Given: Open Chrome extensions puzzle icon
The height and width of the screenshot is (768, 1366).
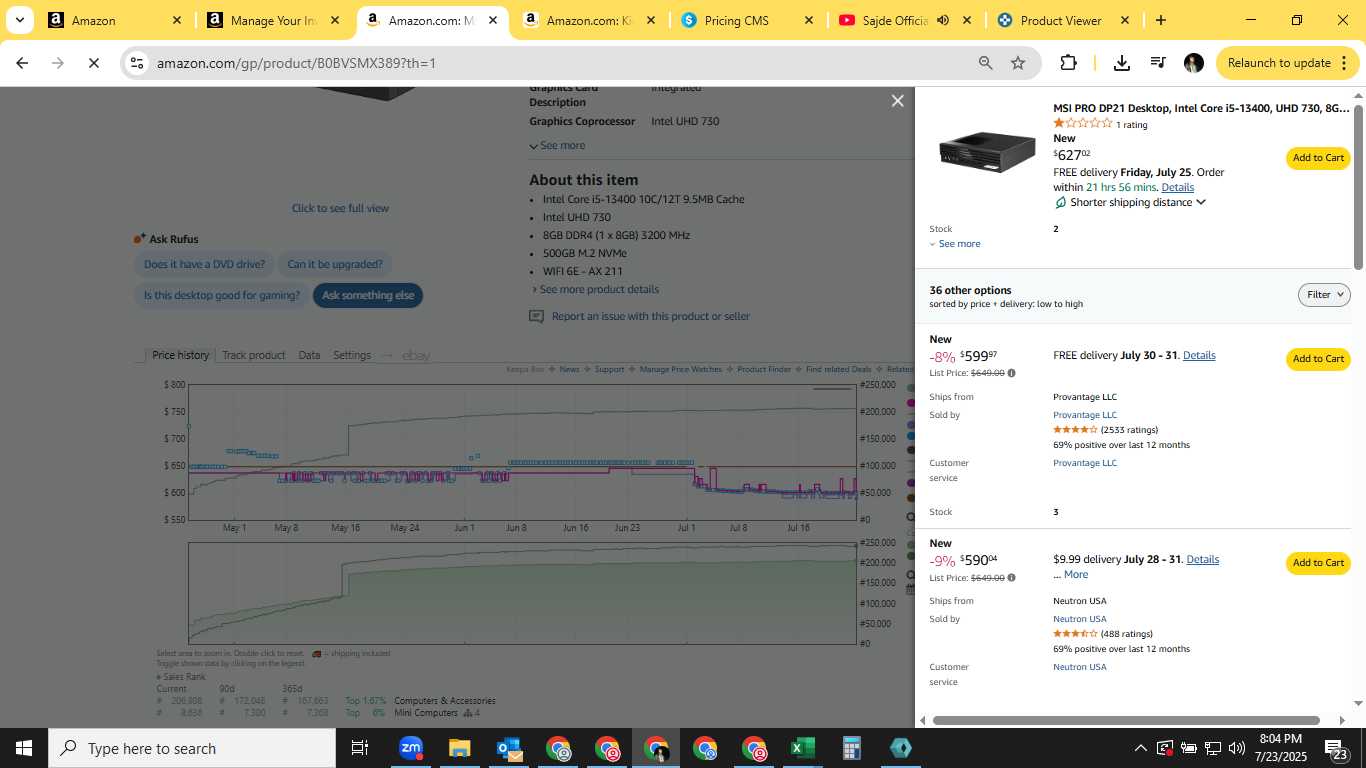Looking at the screenshot, I should tap(1068, 63).
